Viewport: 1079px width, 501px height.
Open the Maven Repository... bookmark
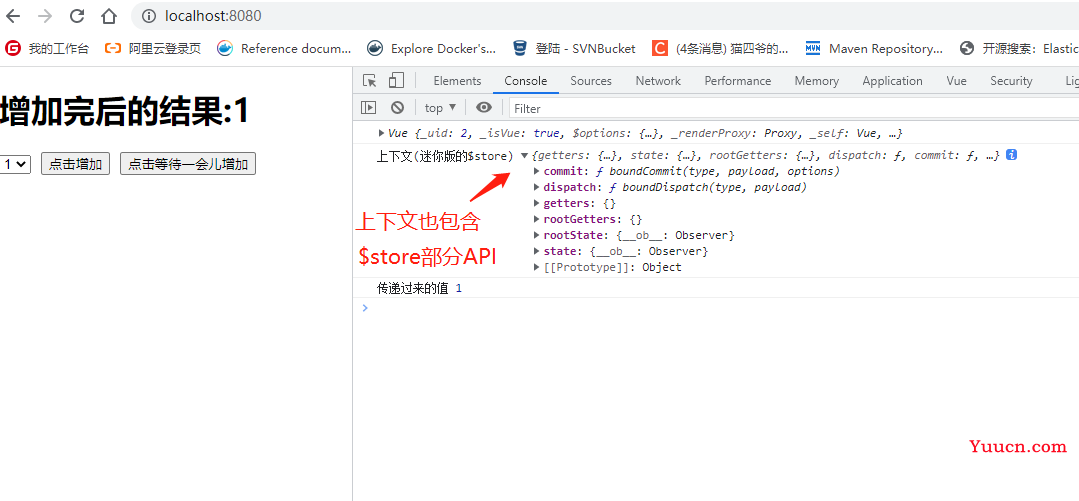[x=874, y=48]
